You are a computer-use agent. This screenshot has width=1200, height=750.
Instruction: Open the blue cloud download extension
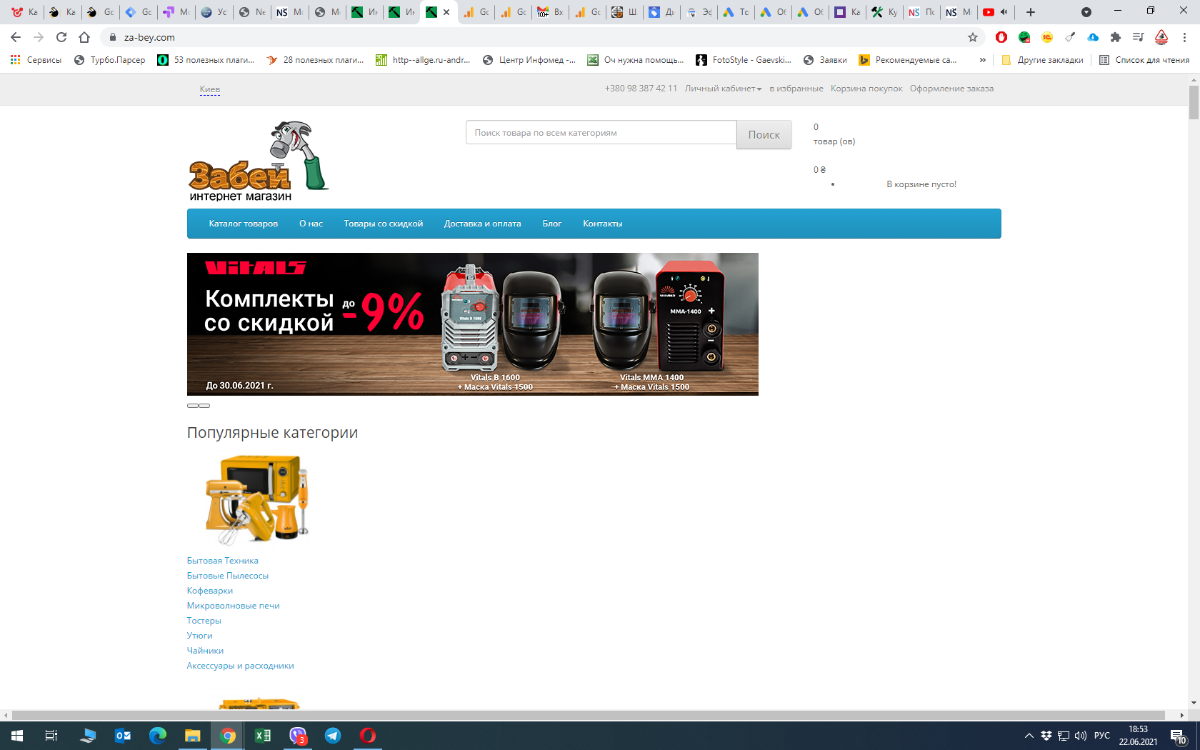click(x=1093, y=37)
